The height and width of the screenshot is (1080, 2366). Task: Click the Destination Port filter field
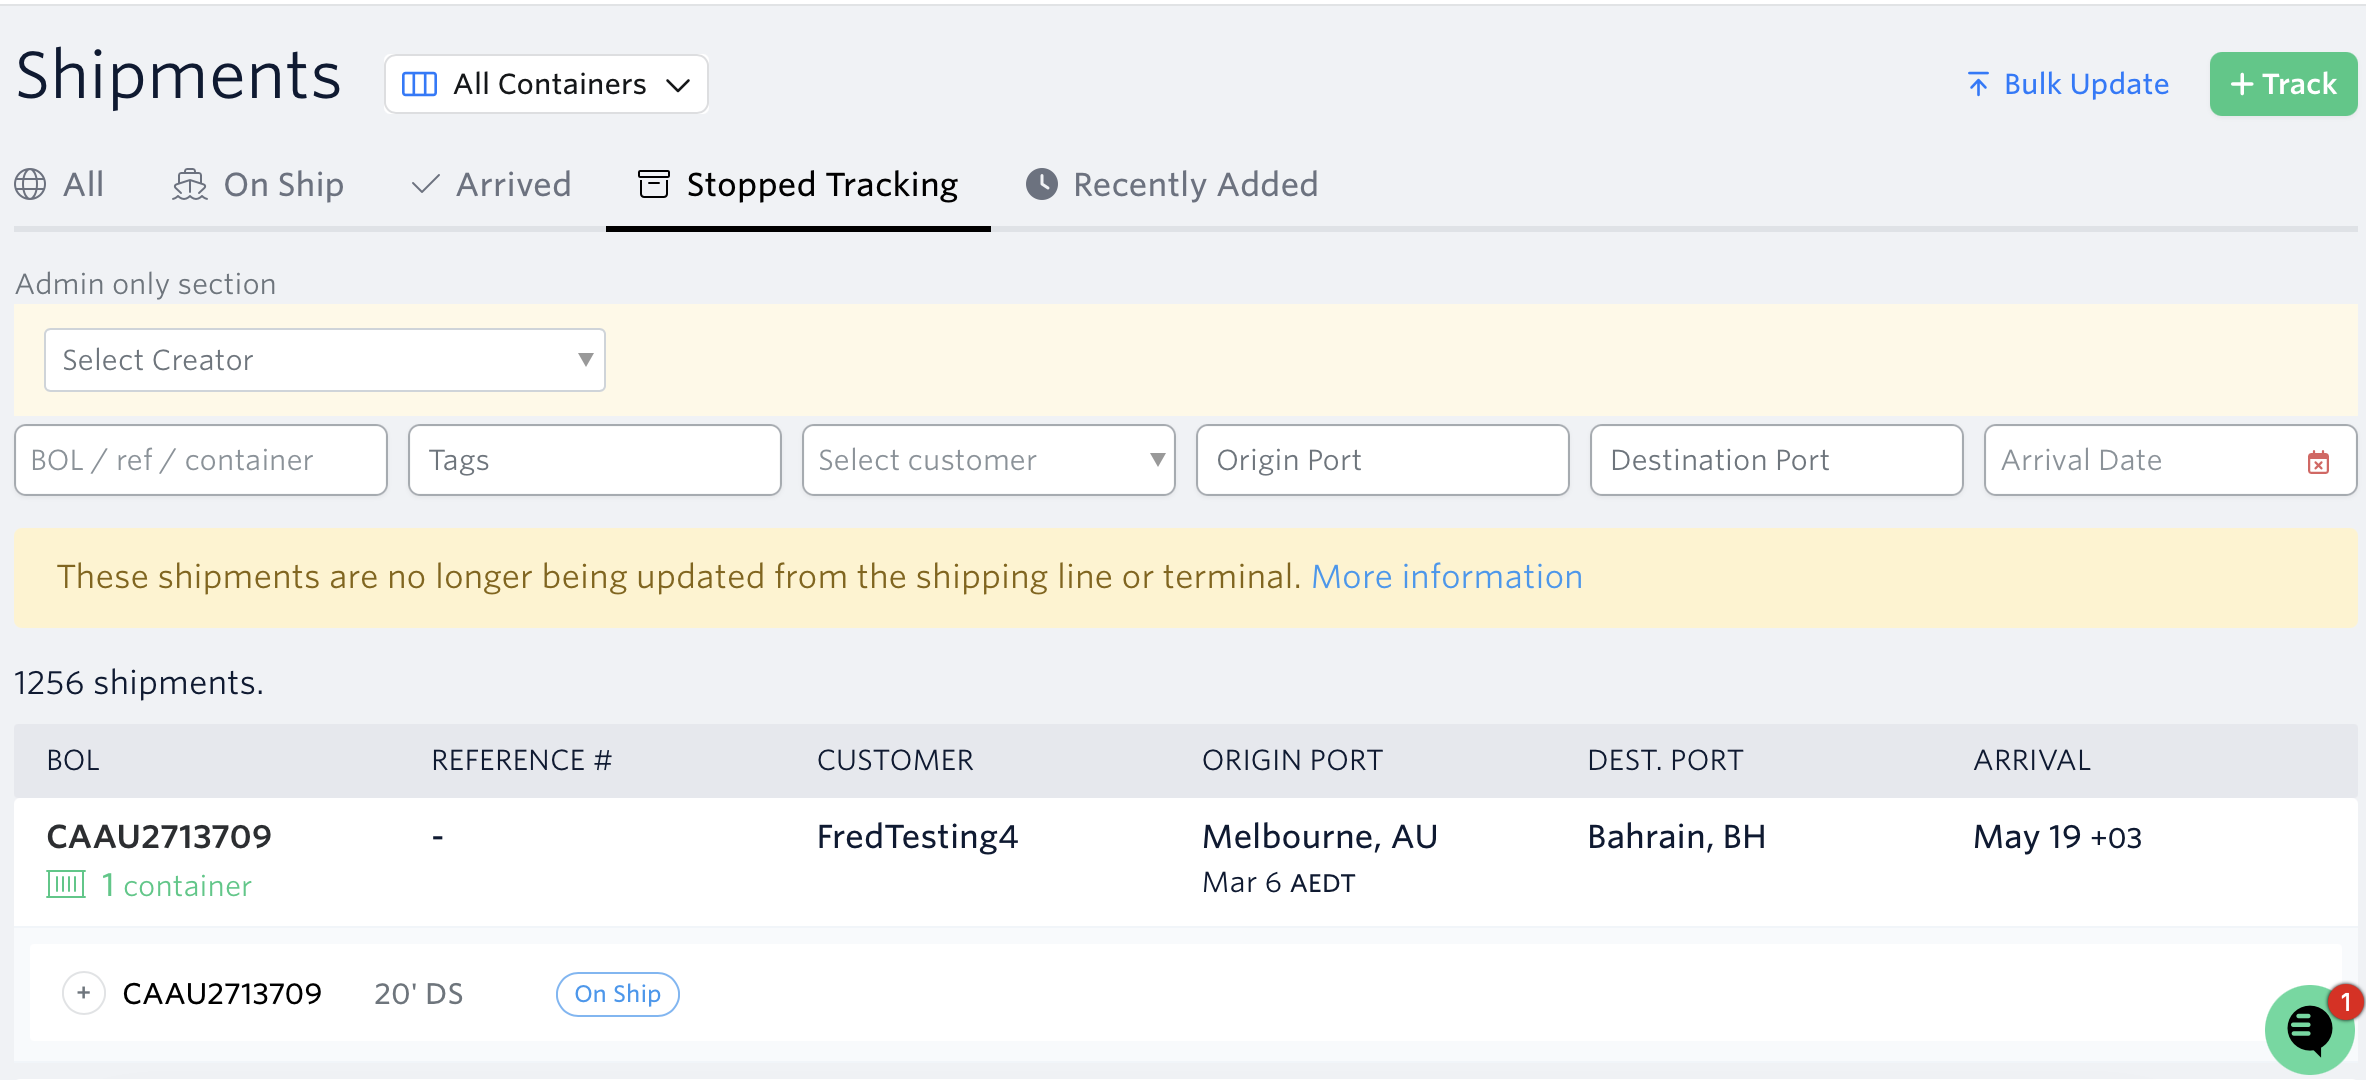(1776, 460)
